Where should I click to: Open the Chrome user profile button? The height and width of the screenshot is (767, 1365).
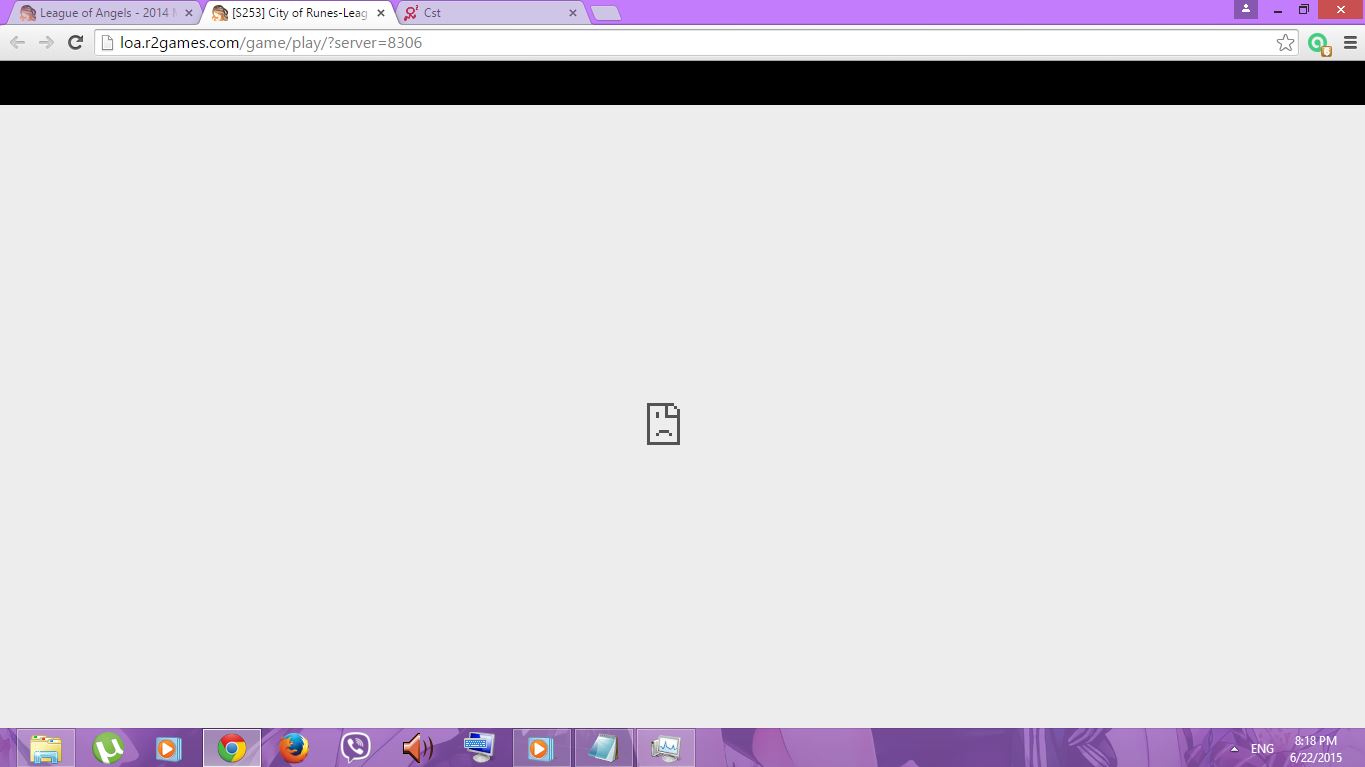(1245, 9)
